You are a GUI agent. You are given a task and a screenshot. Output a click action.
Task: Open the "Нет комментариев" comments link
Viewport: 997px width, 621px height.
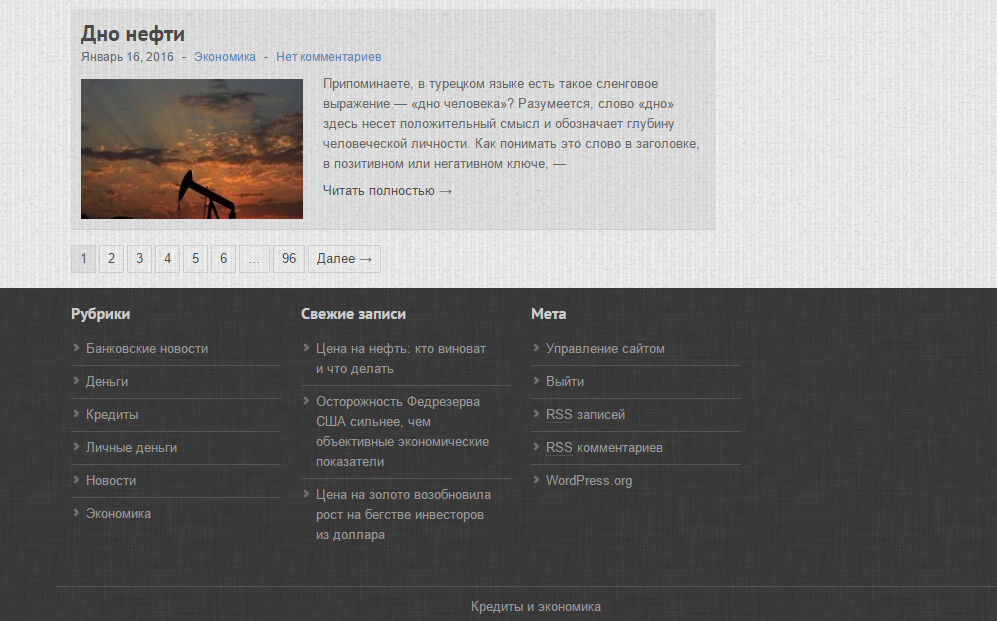tap(328, 57)
